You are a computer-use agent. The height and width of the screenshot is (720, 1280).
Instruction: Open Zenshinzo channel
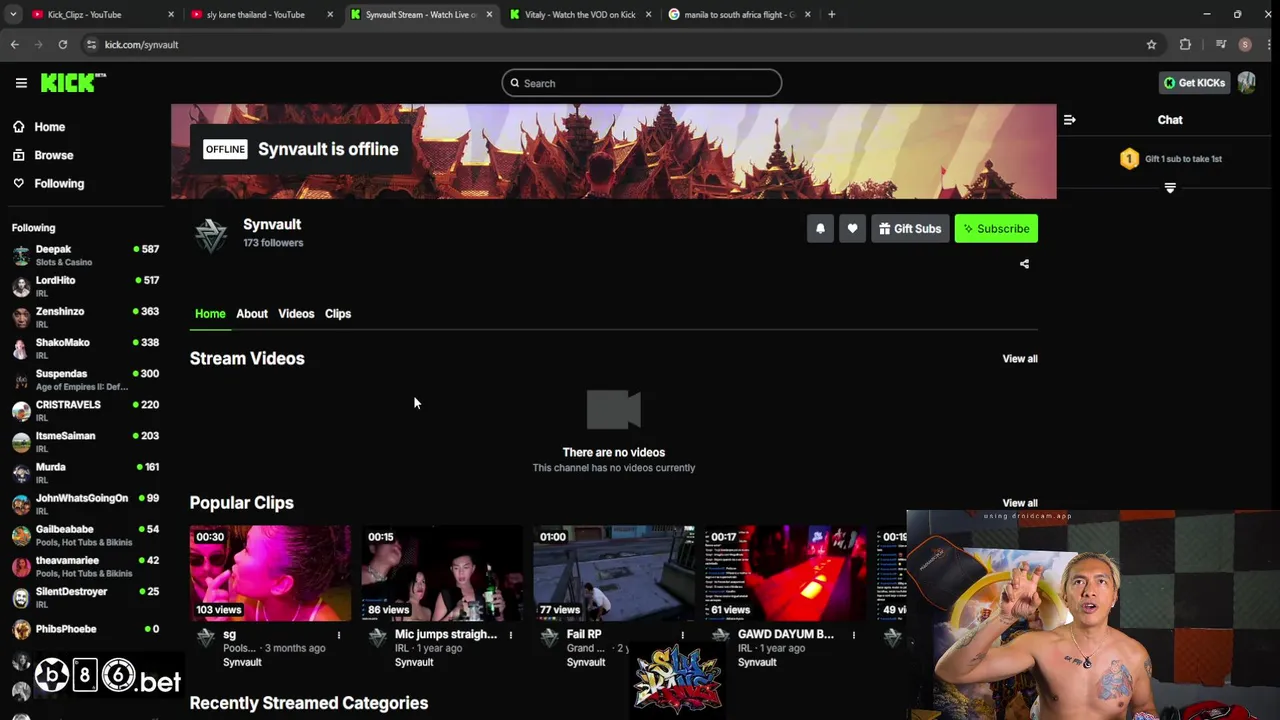(85, 317)
